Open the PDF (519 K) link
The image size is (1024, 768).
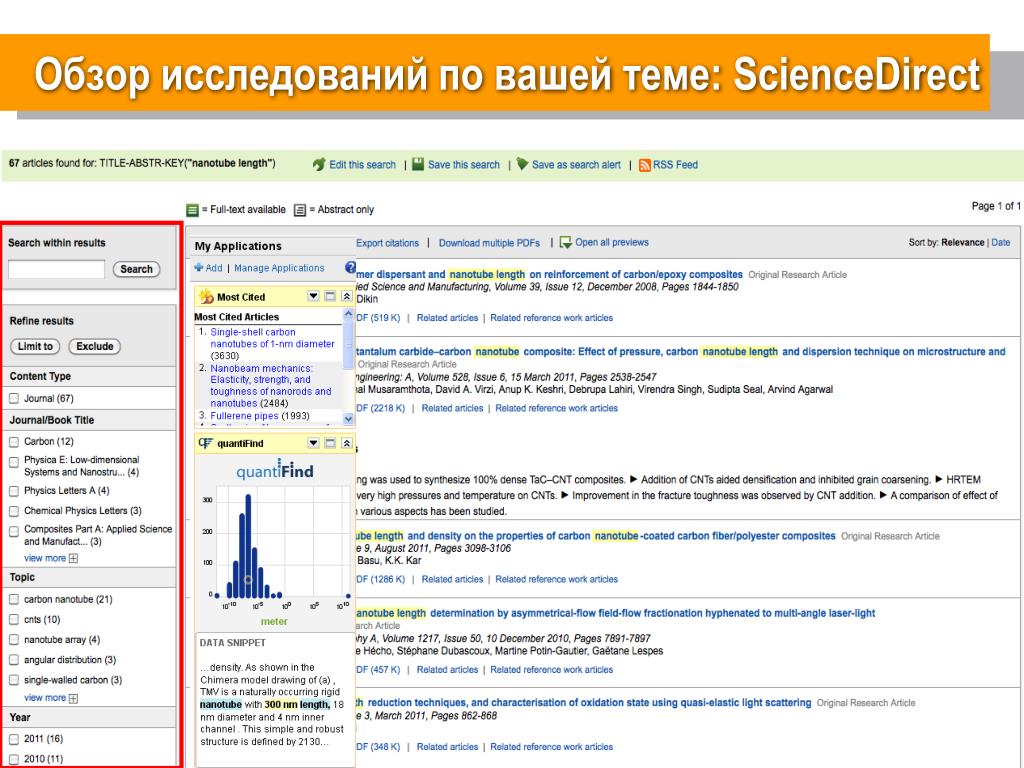(378, 318)
